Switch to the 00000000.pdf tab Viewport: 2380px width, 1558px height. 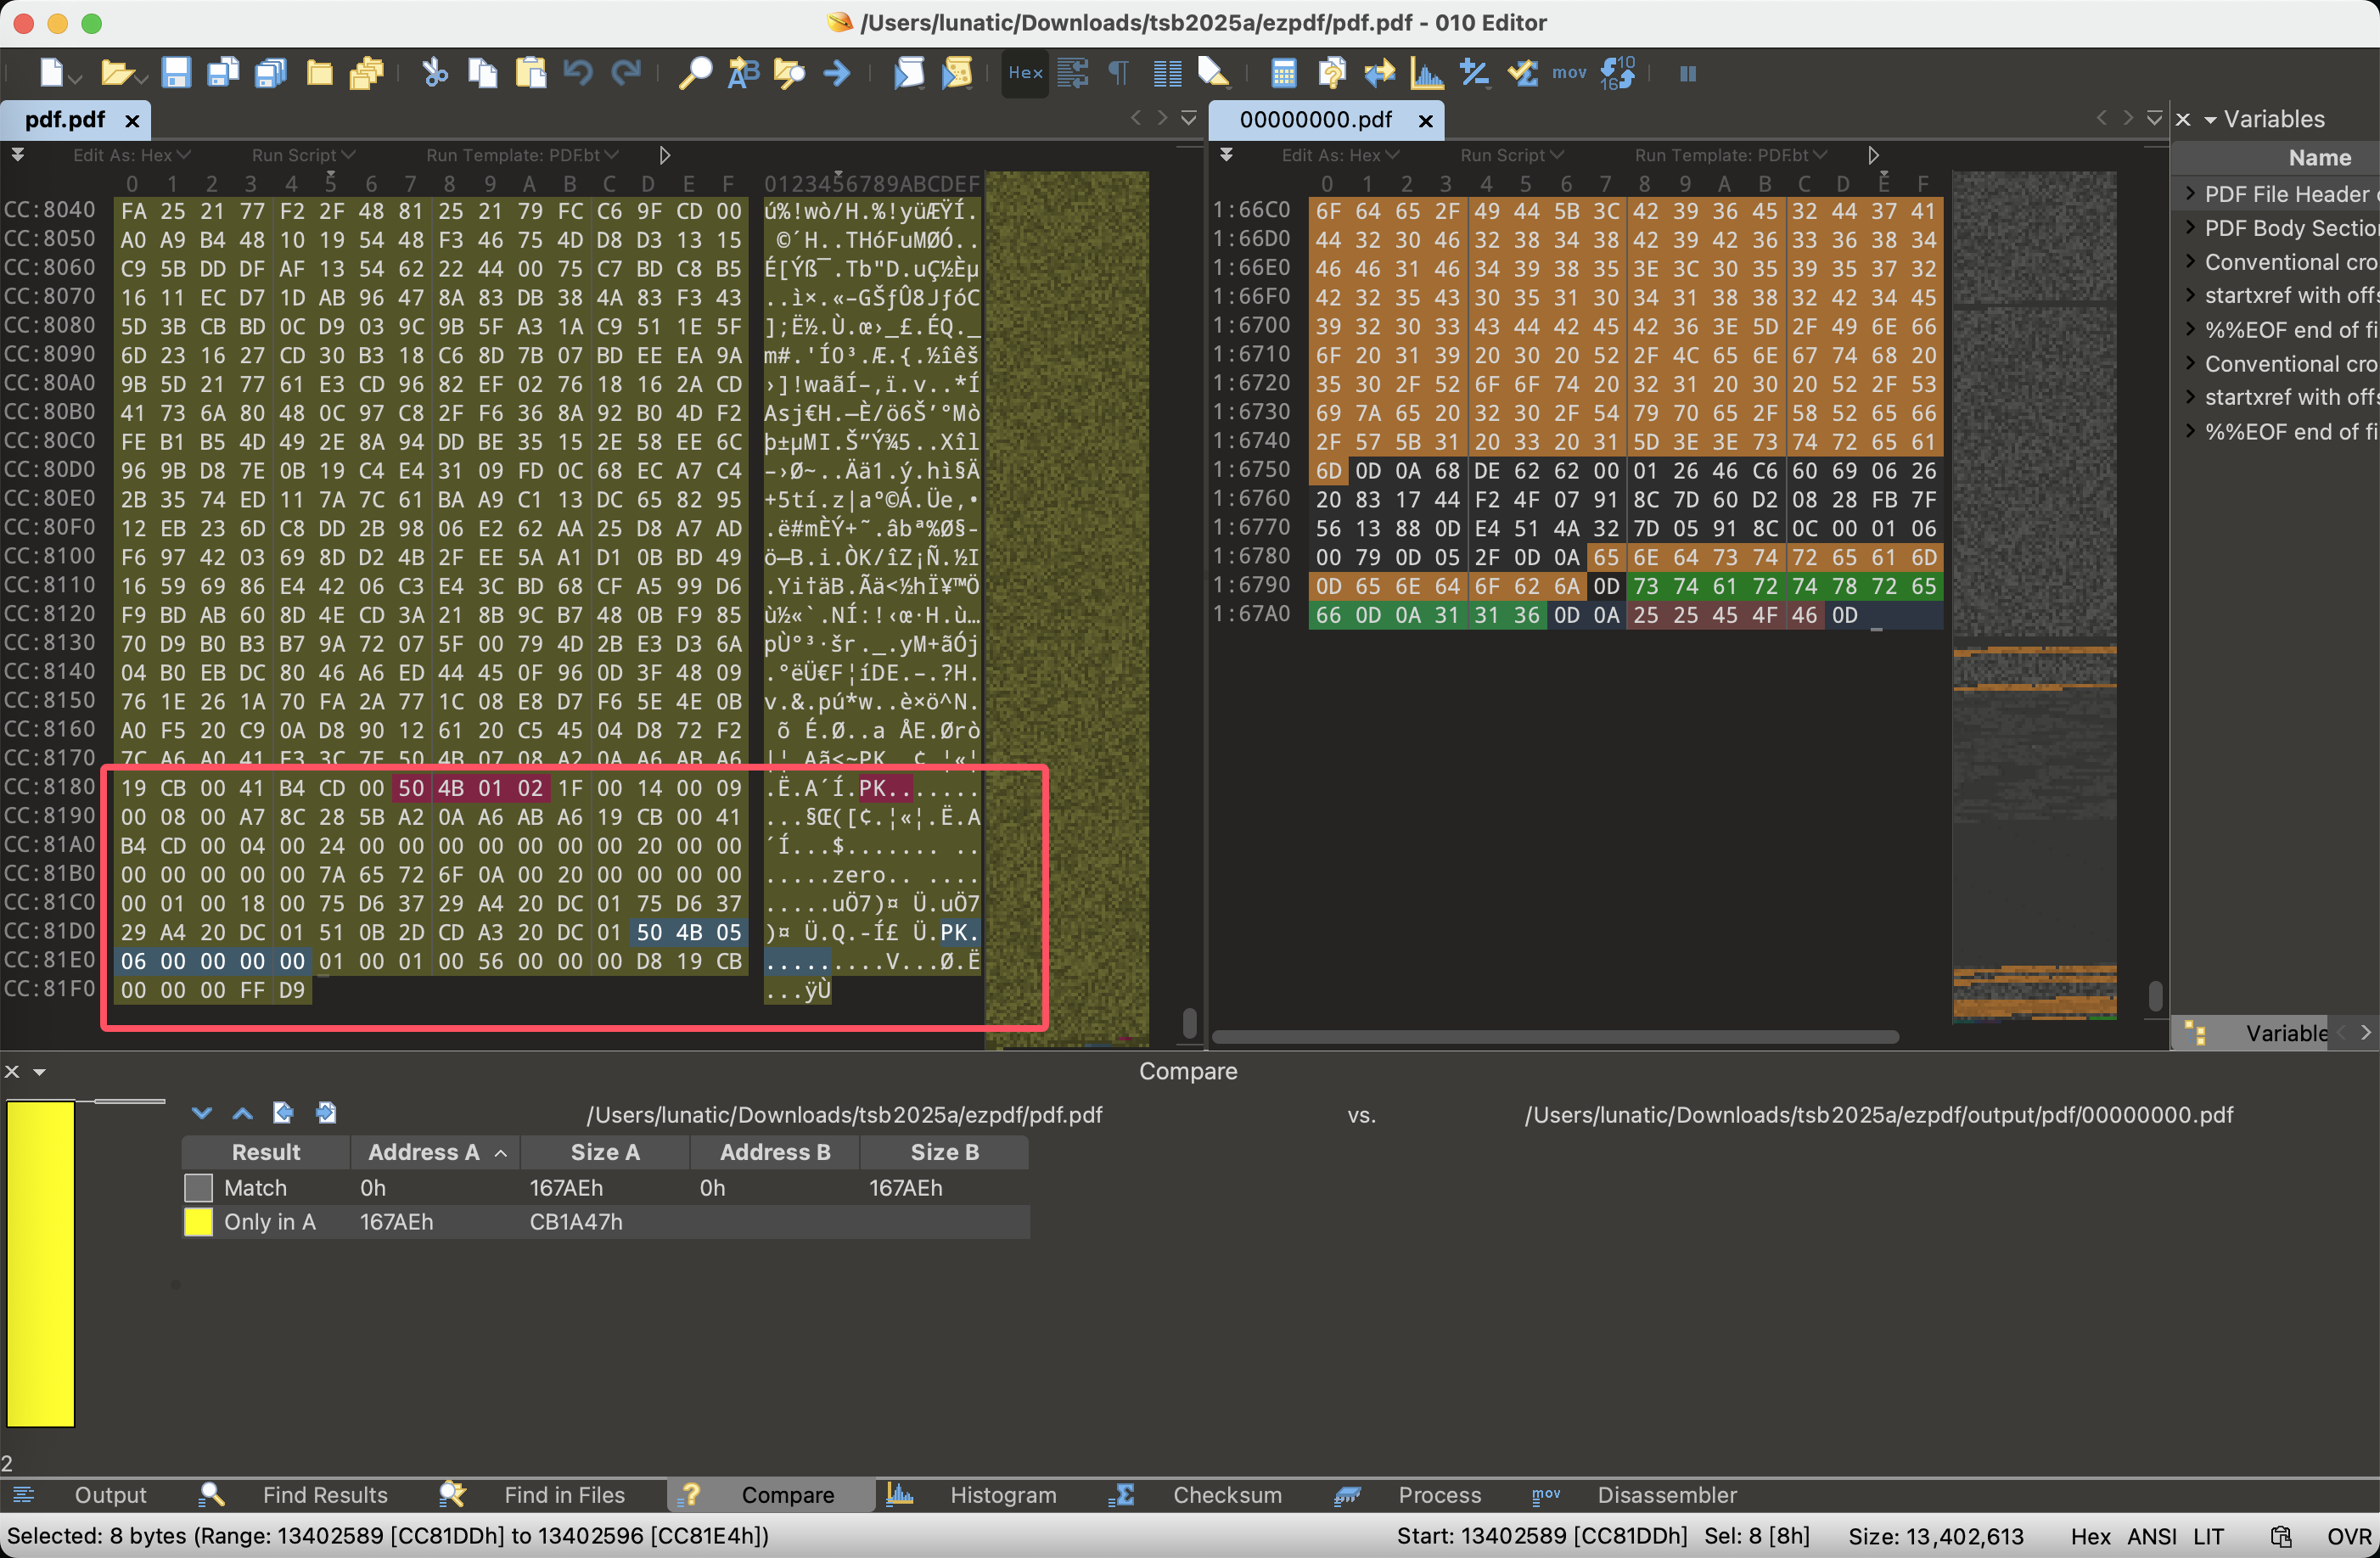tap(1315, 120)
